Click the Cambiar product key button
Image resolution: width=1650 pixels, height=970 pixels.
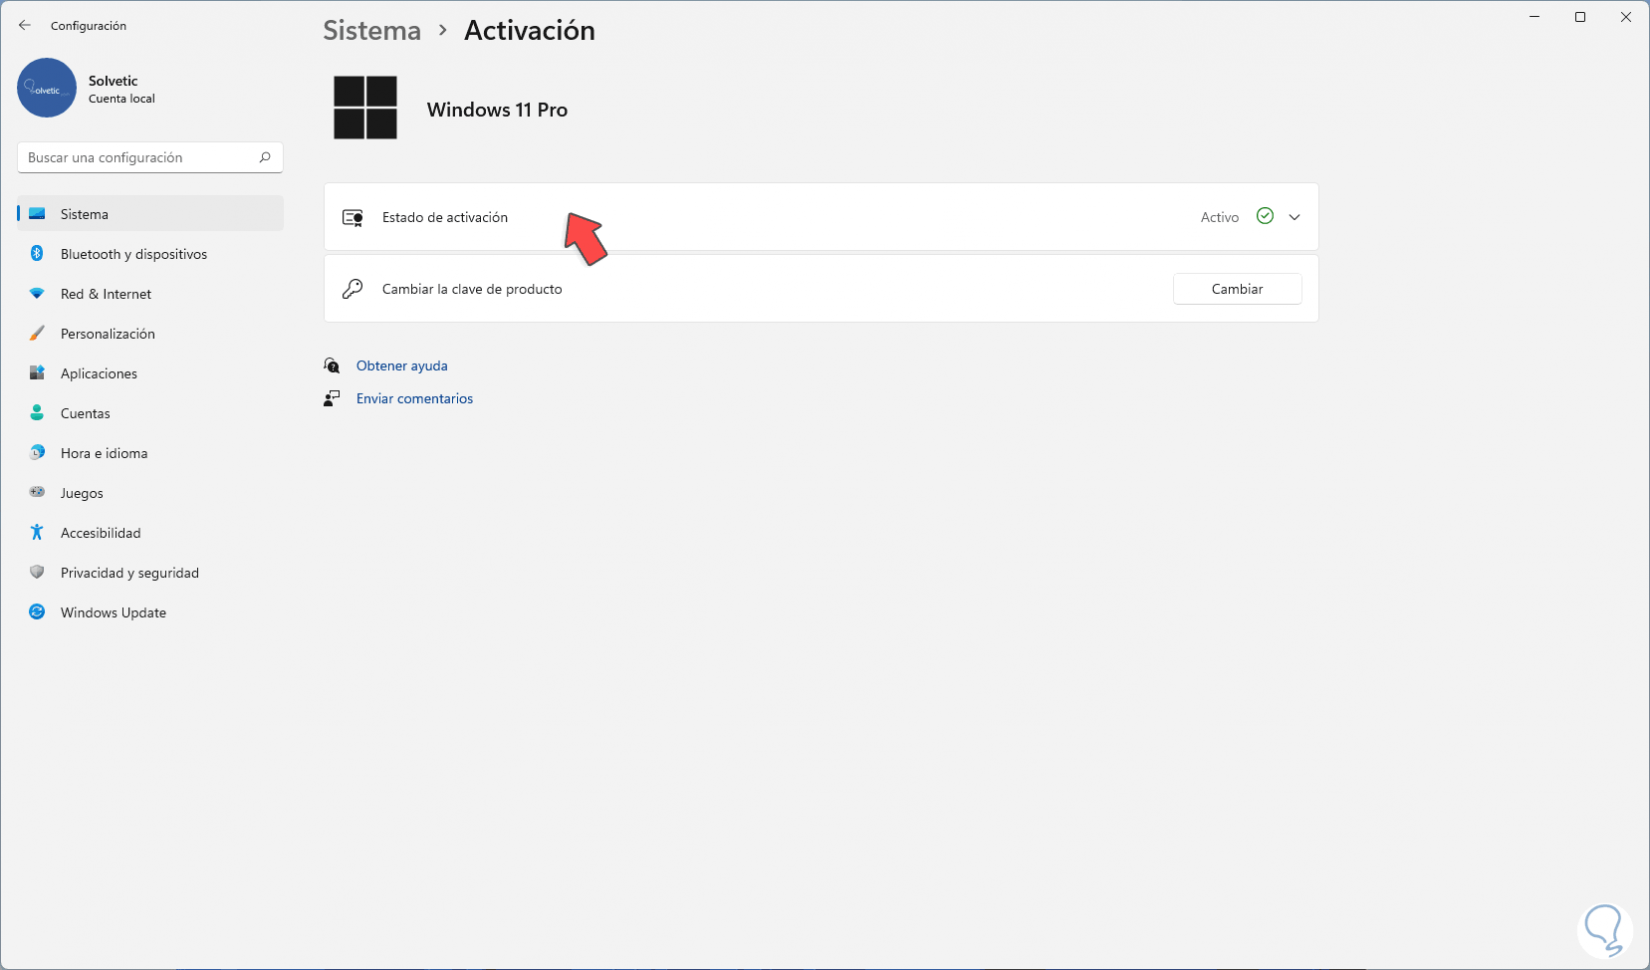pyautogui.click(x=1237, y=289)
